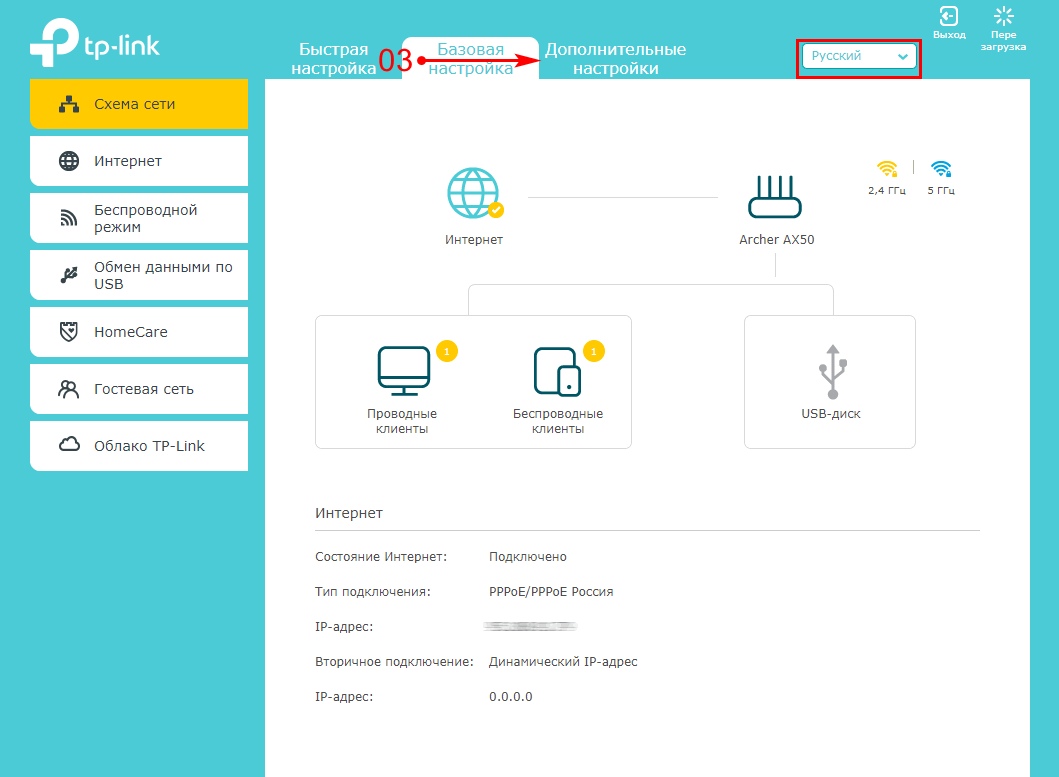The width and height of the screenshot is (1059, 777).
Task: Open the wireless clients devices icon
Action: point(557,370)
